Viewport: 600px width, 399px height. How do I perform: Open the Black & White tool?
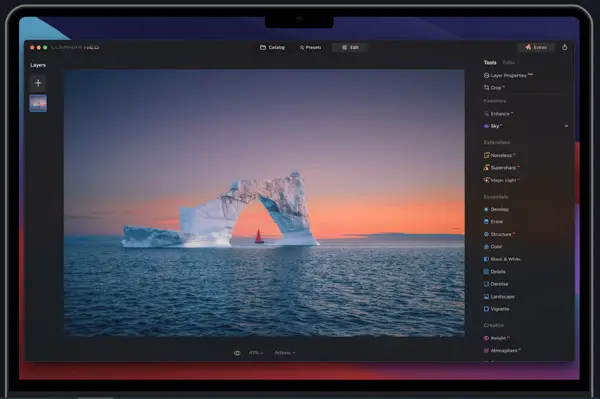pyautogui.click(x=502, y=259)
